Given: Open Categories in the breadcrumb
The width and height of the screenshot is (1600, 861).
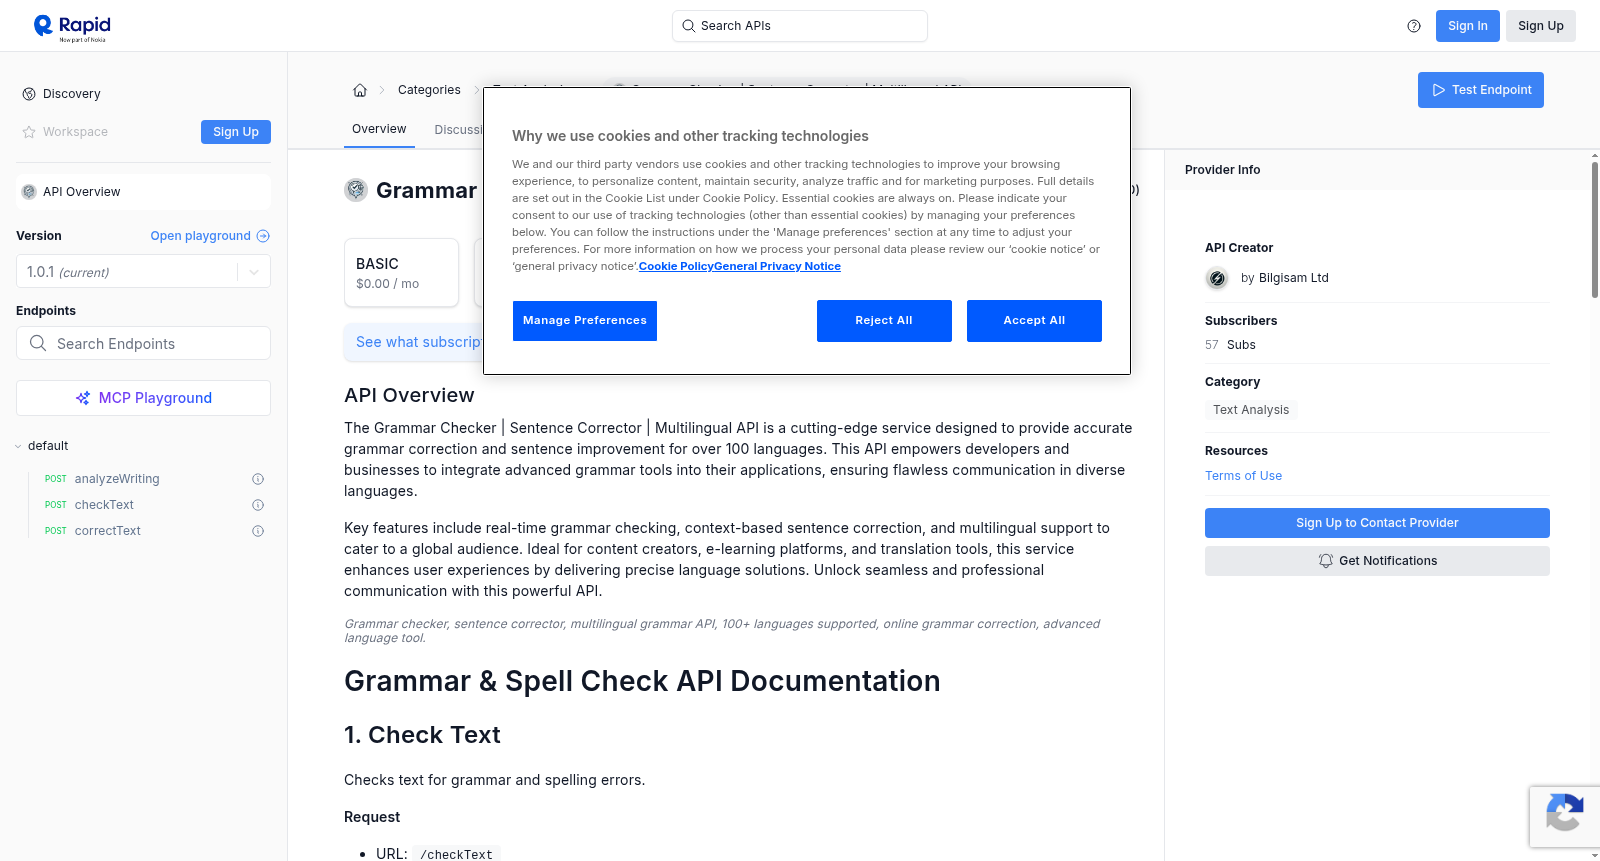Looking at the screenshot, I should (x=429, y=90).
